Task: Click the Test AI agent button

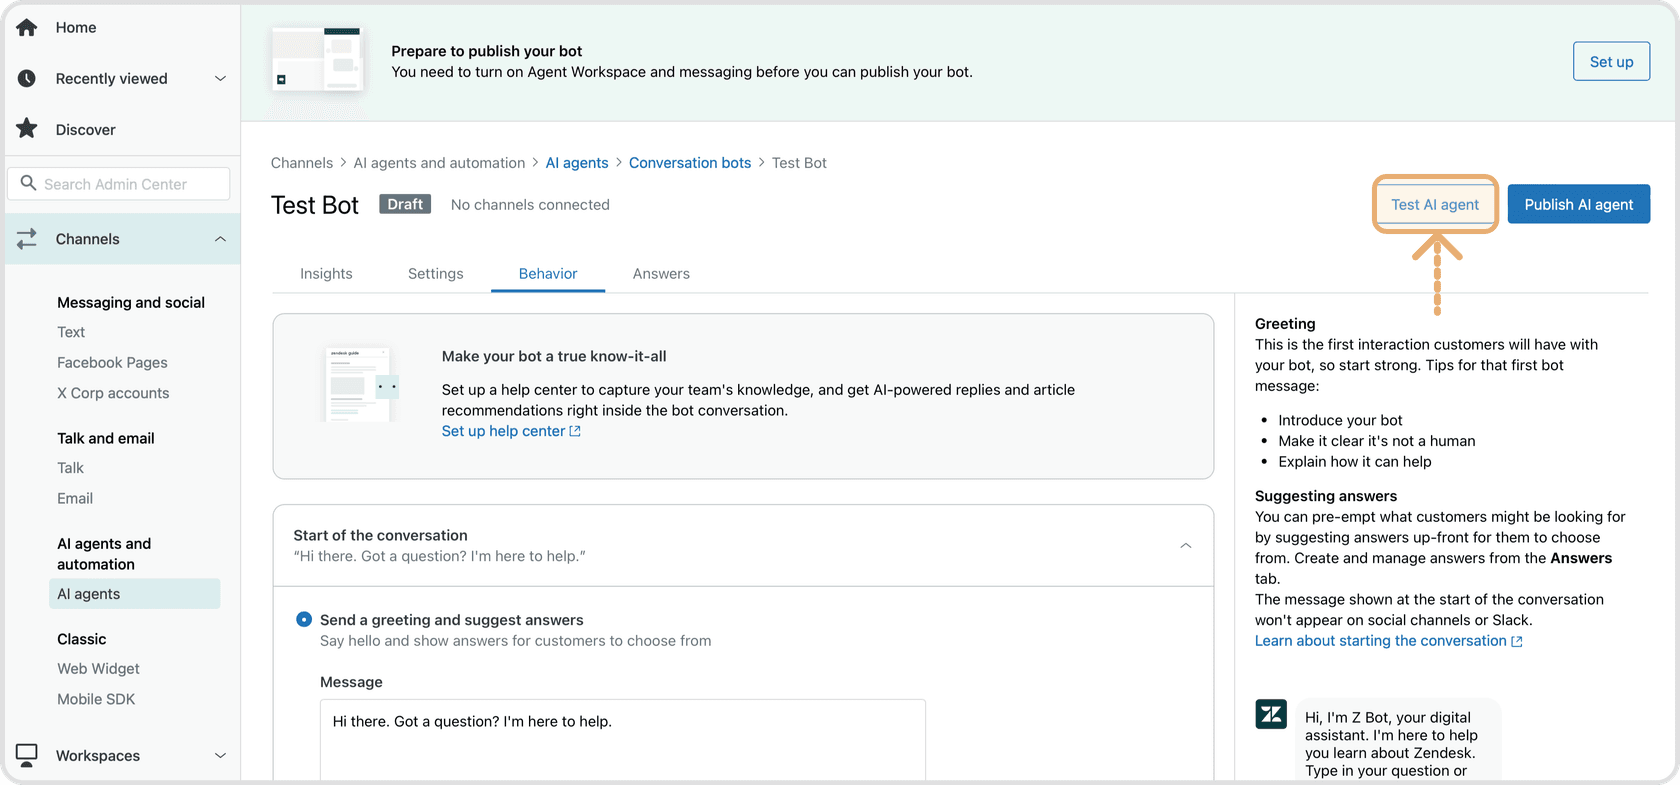Action: (x=1434, y=205)
